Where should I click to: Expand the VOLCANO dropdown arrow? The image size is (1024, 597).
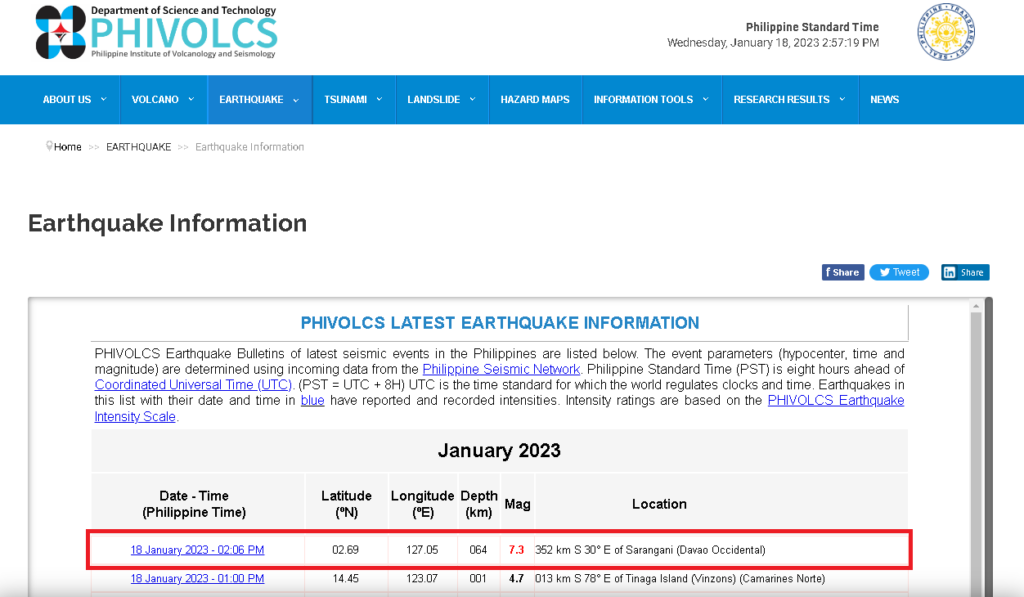coord(191,99)
